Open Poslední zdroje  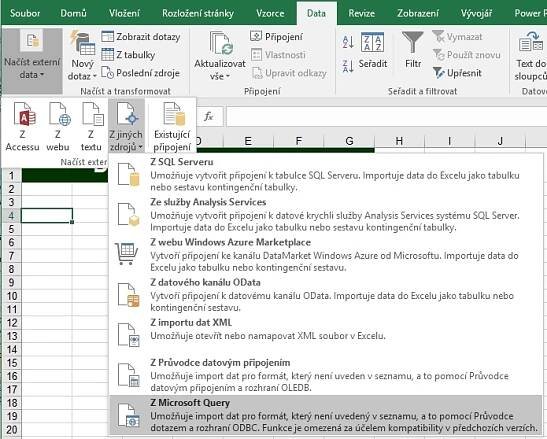[141, 73]
